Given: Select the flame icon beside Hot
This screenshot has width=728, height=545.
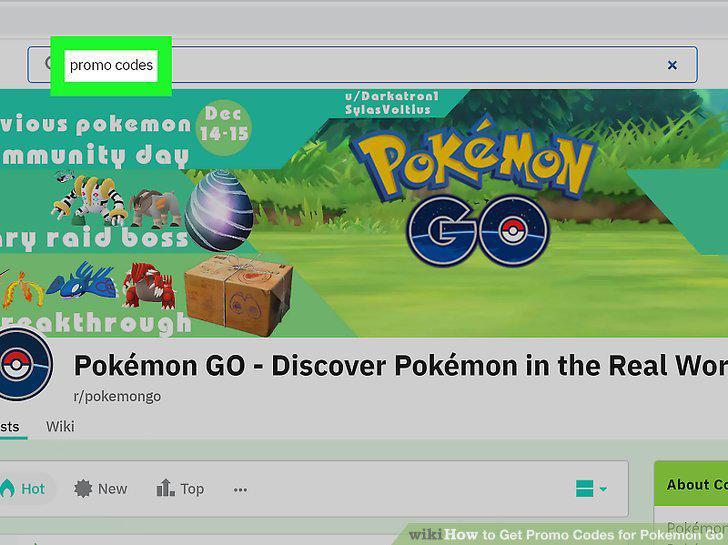Looking at the screenshot, I should (7, 488).
